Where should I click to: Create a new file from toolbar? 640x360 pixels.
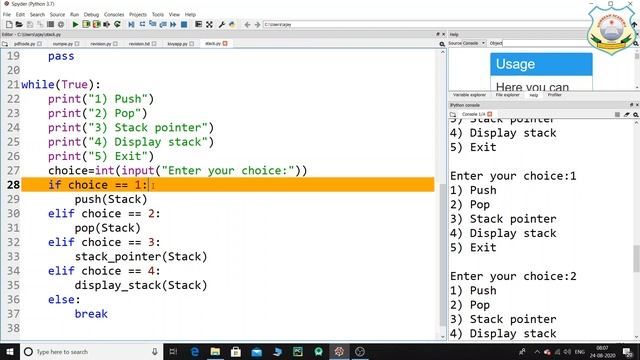coord(9,24)
